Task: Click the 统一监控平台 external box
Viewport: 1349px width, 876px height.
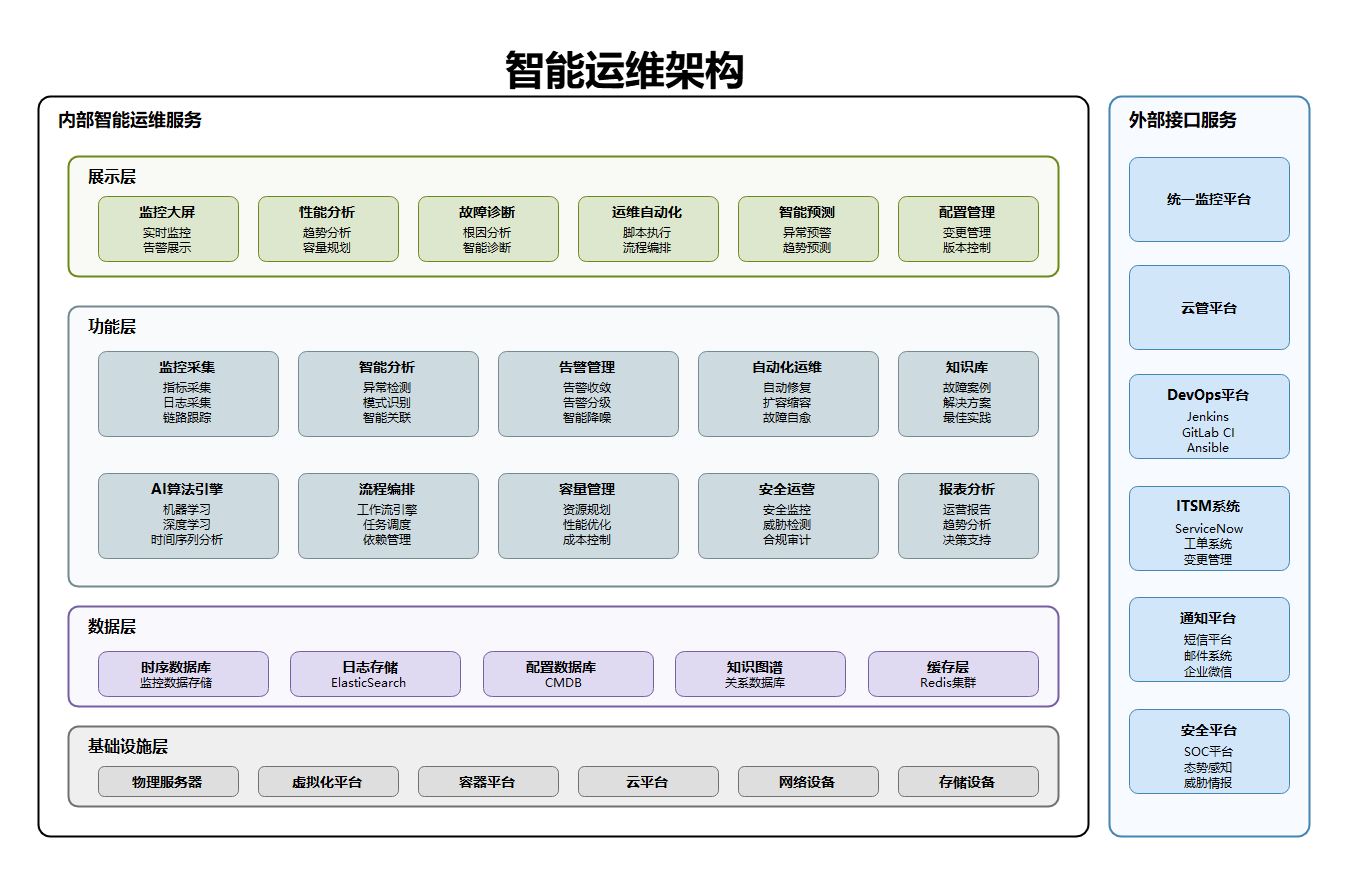Action: pyautogui.click(x=1209, y=200)
